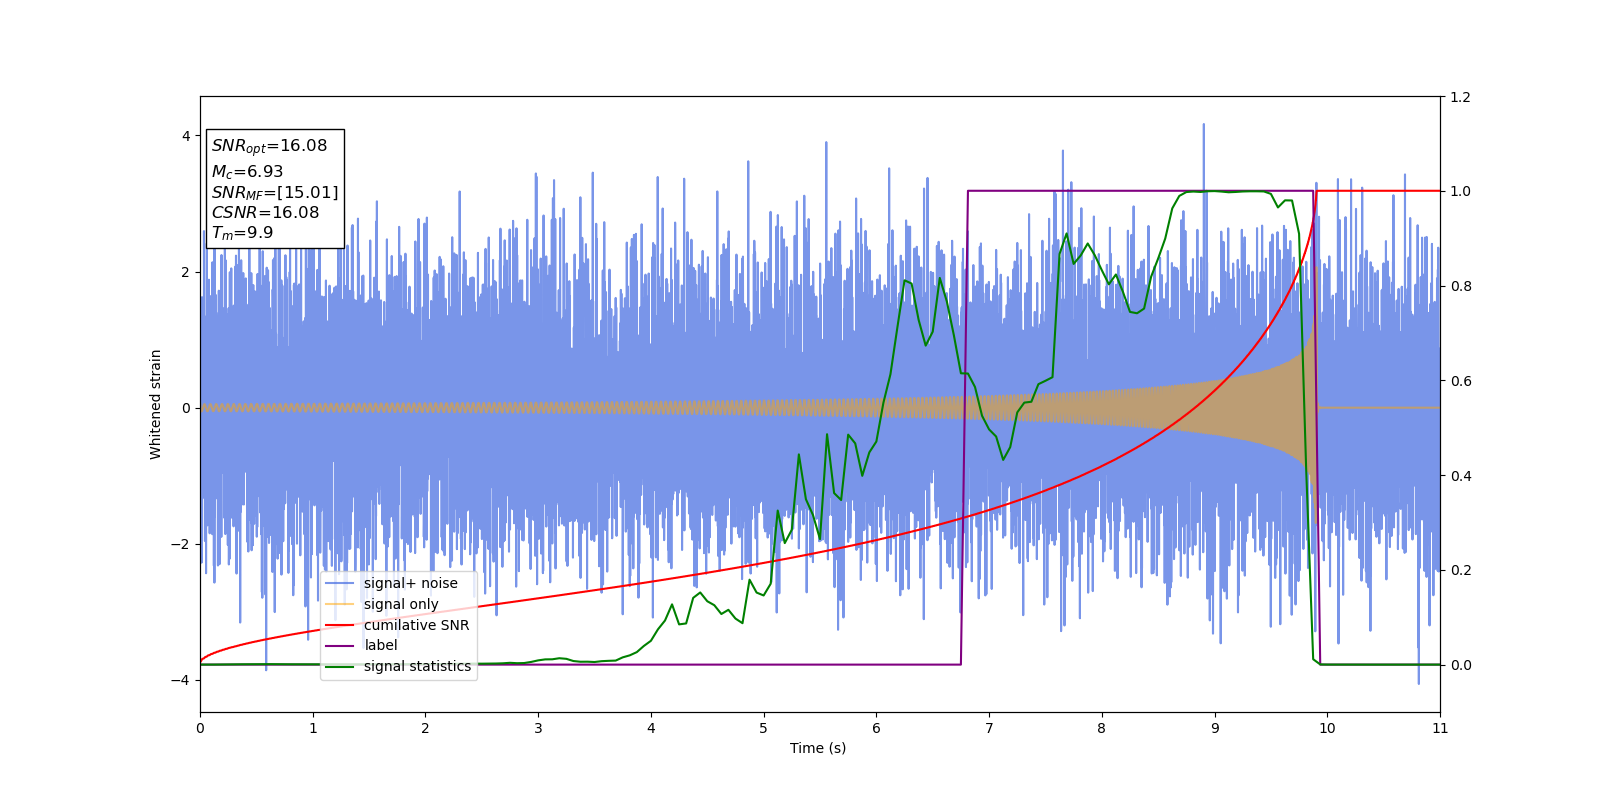Click the x-axis tick label 7

point(989,728)
